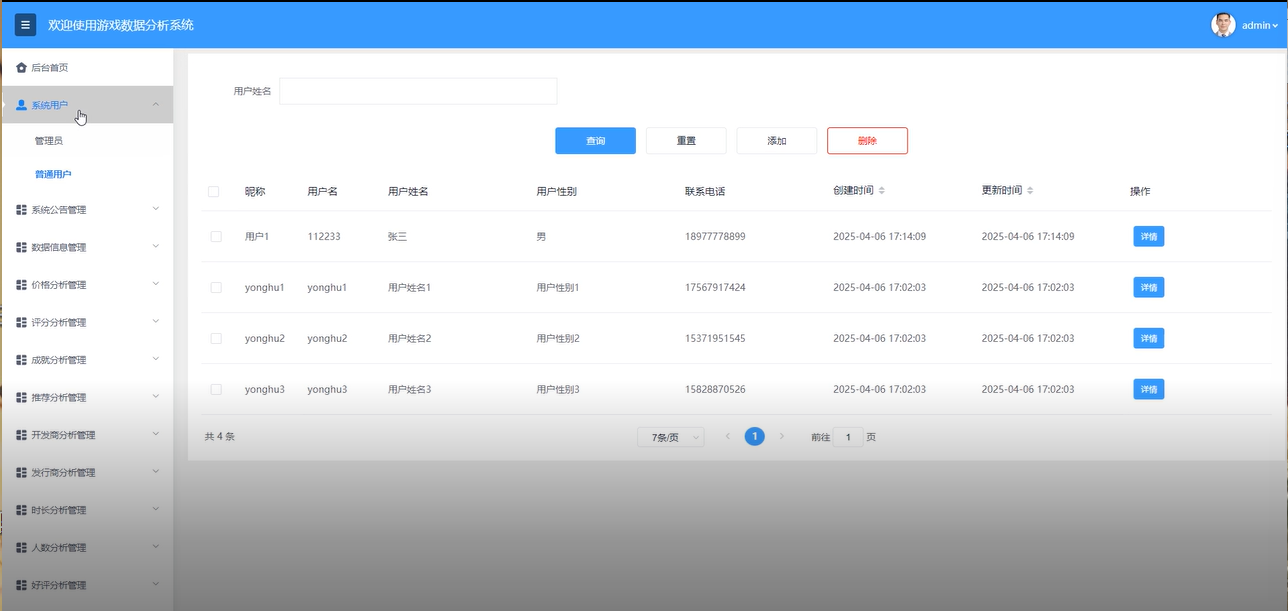The height and width of the screenshot is (611, 1288).
Task: Click the 删除 delete button
Action: point(866,140)
